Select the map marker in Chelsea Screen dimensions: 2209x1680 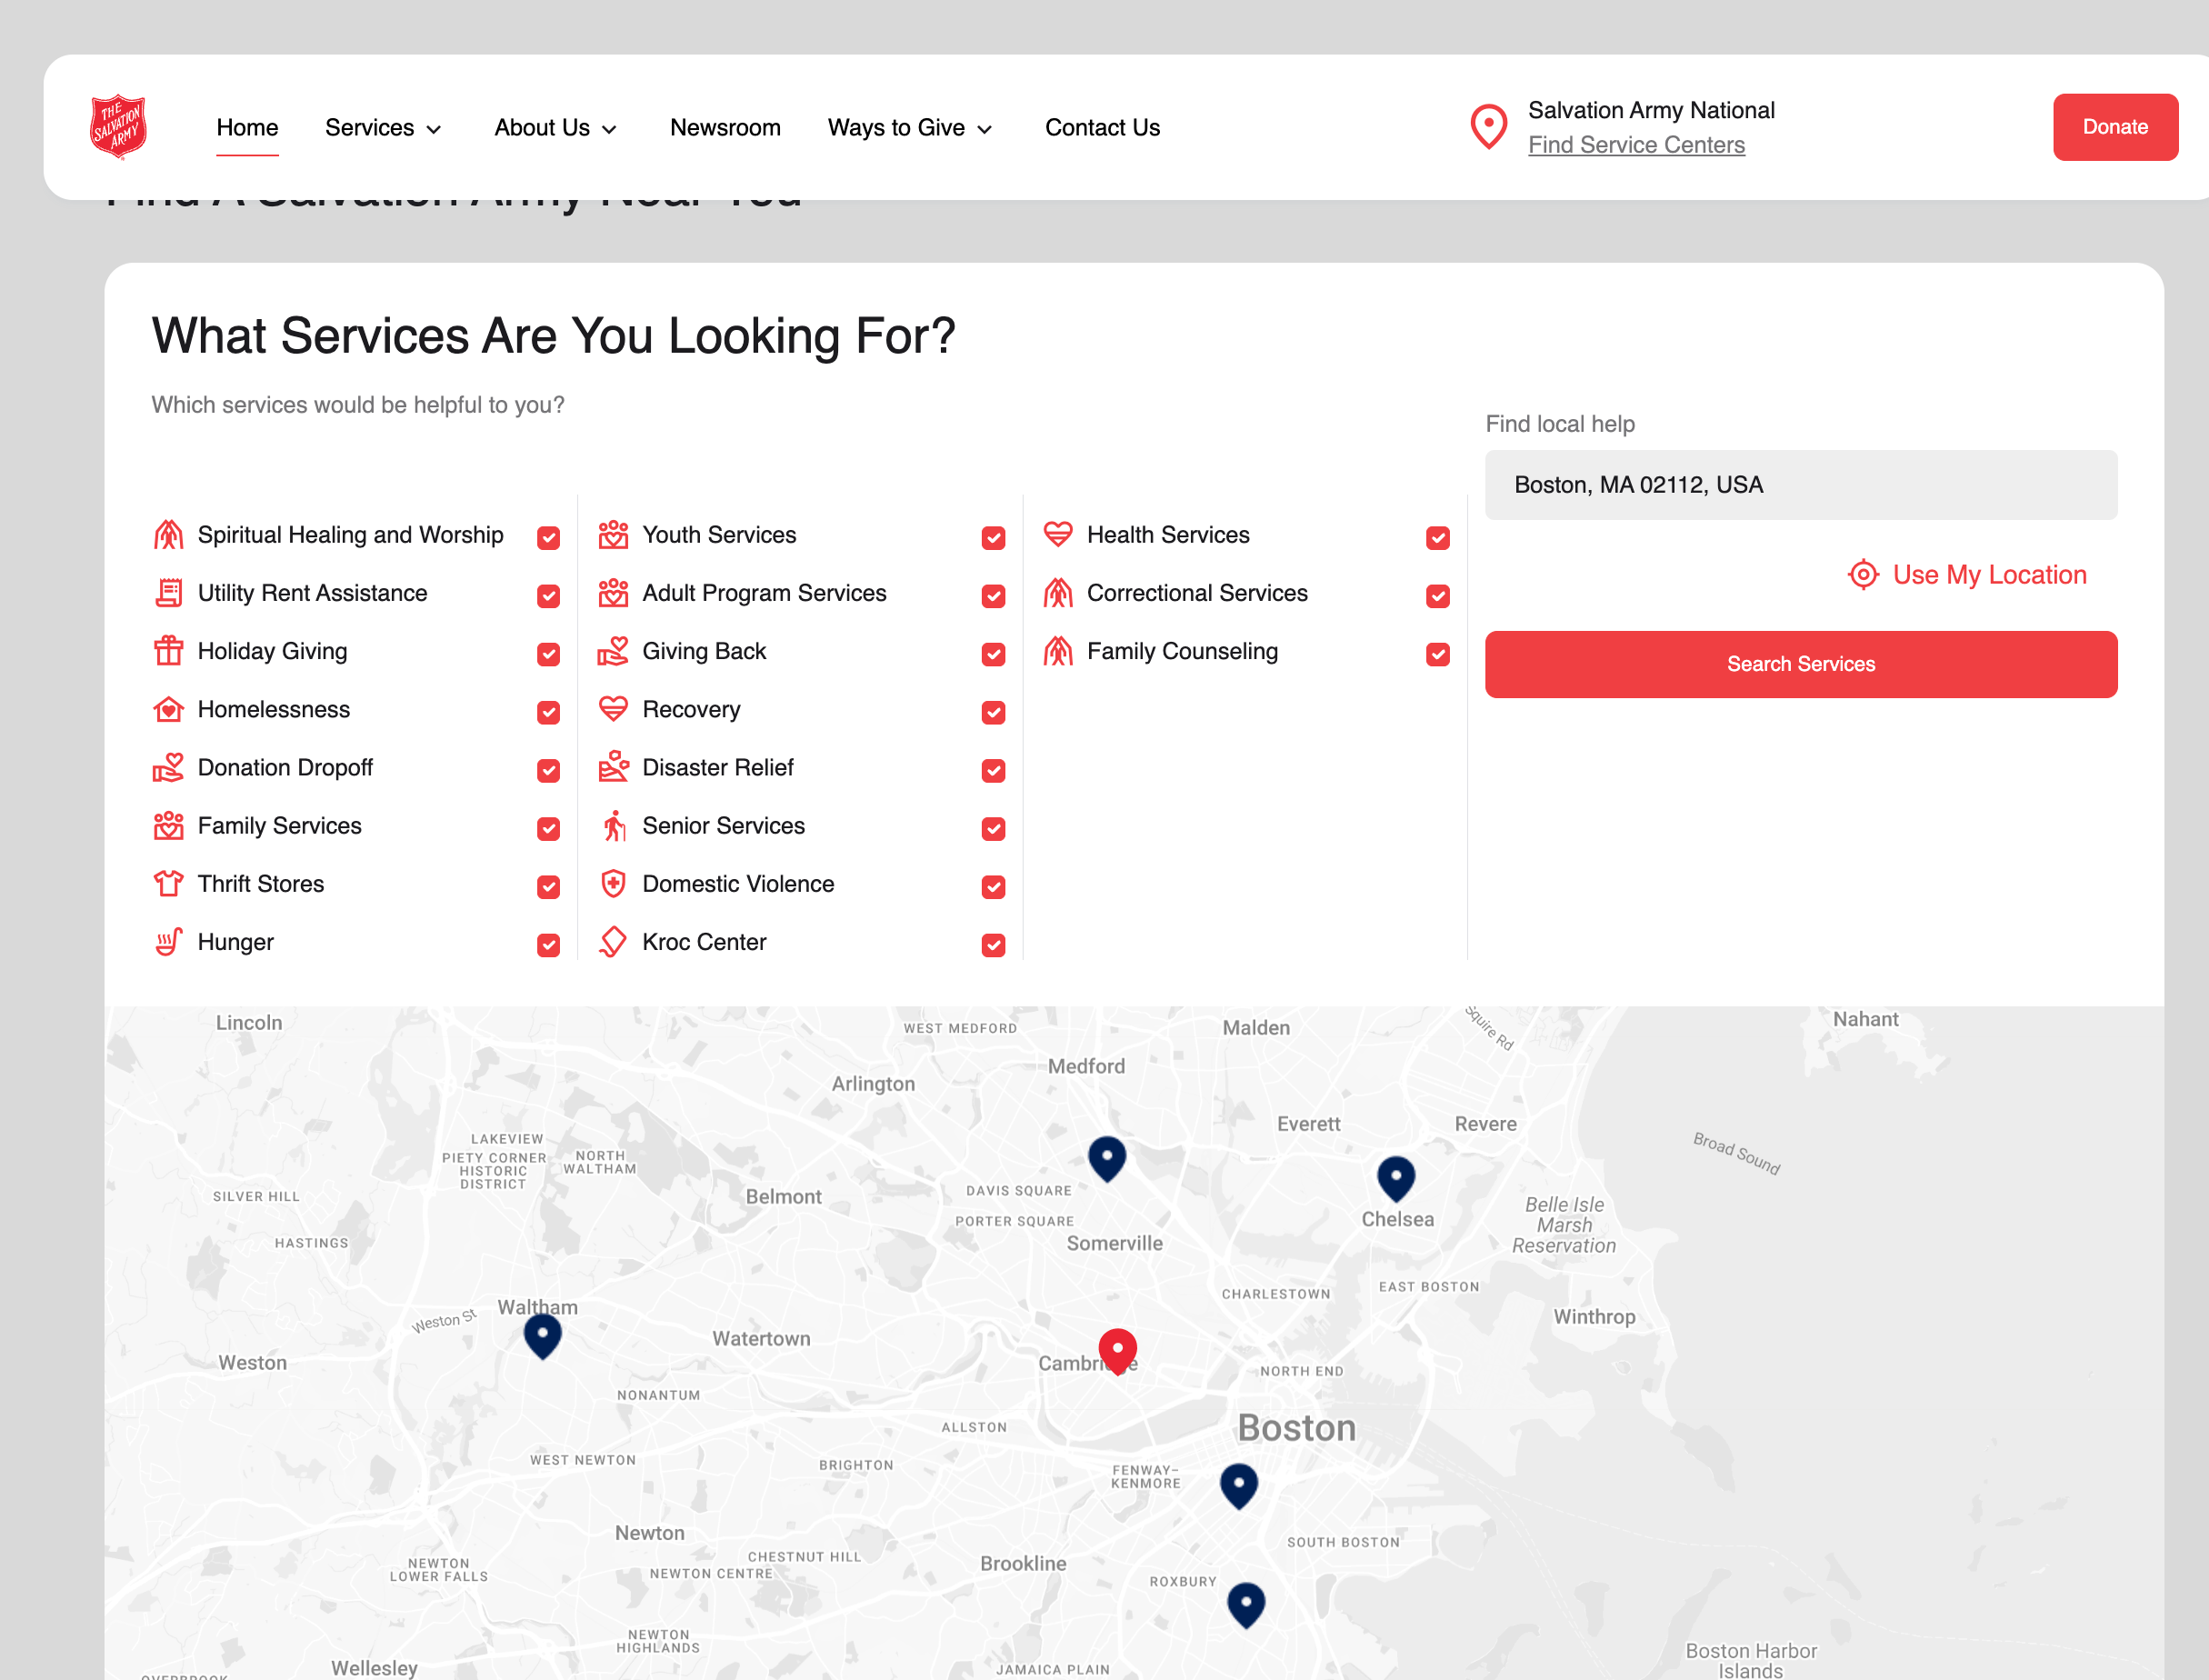click(x=1395, y=1177)
